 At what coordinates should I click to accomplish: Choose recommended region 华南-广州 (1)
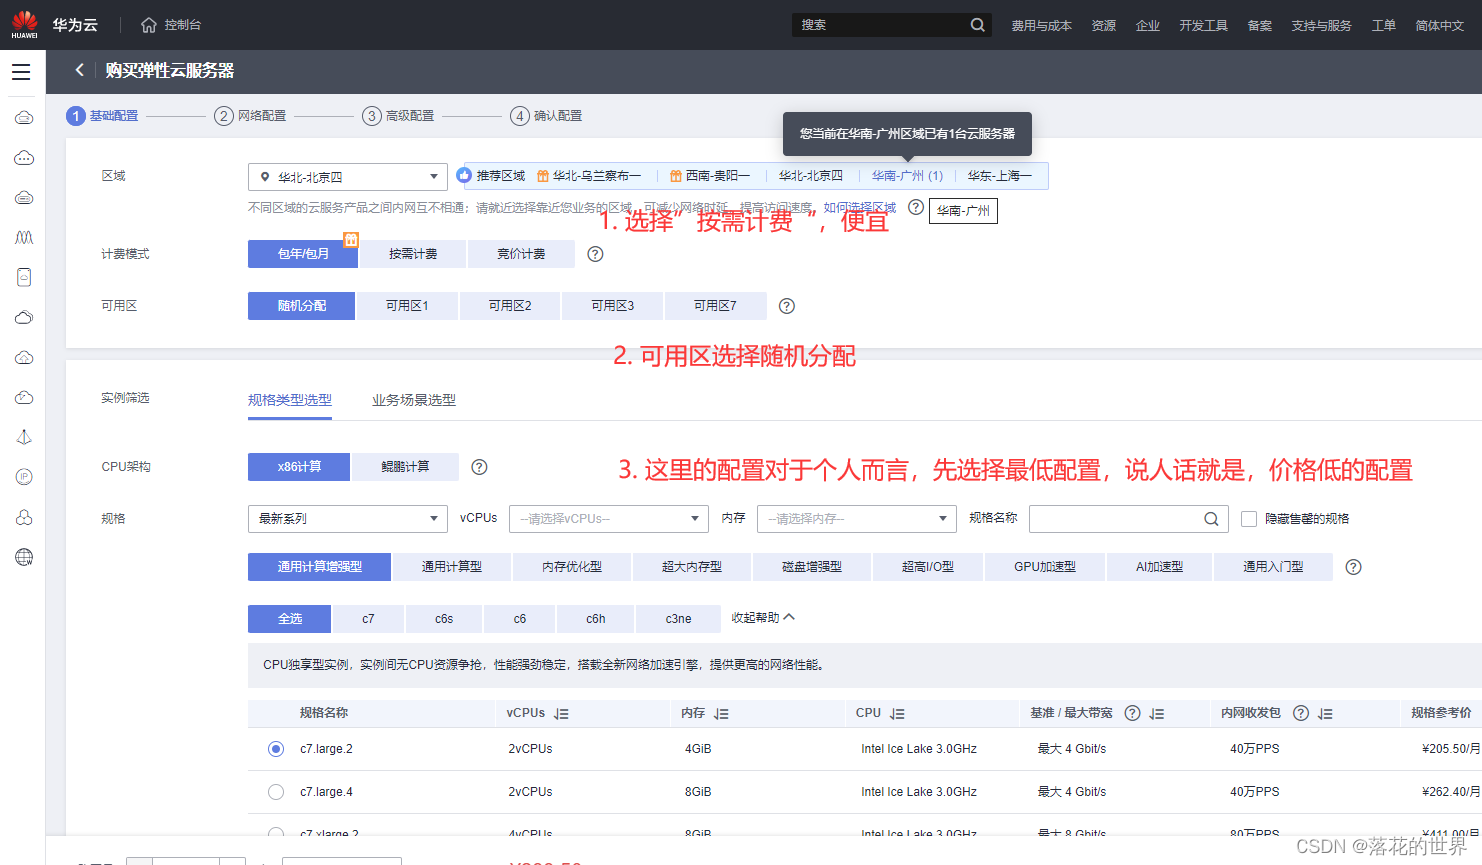[907, 176]
